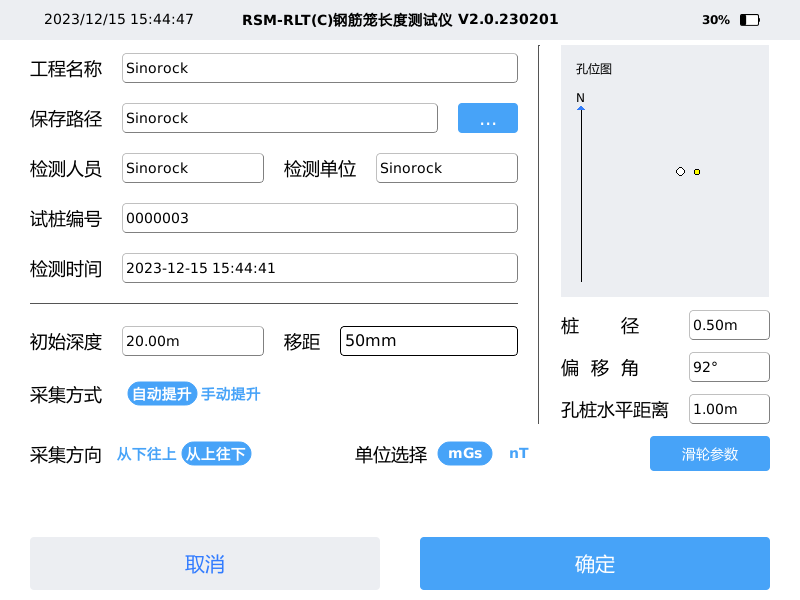
Task: Select 自动提升 acquisition mode
Action: pos(162,394)
